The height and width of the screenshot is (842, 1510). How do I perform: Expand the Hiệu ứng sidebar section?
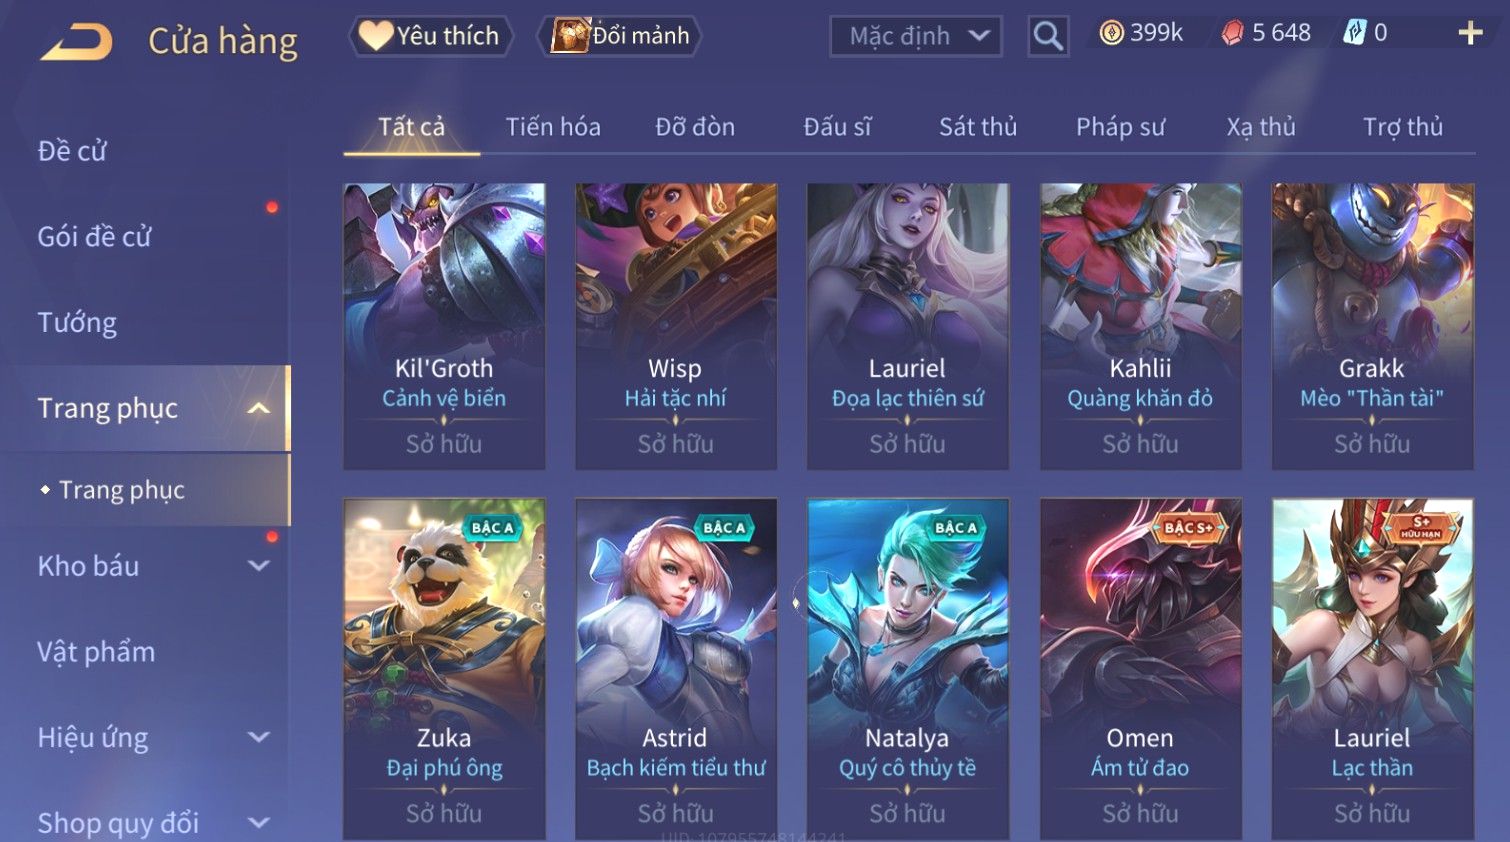point(259,738)
